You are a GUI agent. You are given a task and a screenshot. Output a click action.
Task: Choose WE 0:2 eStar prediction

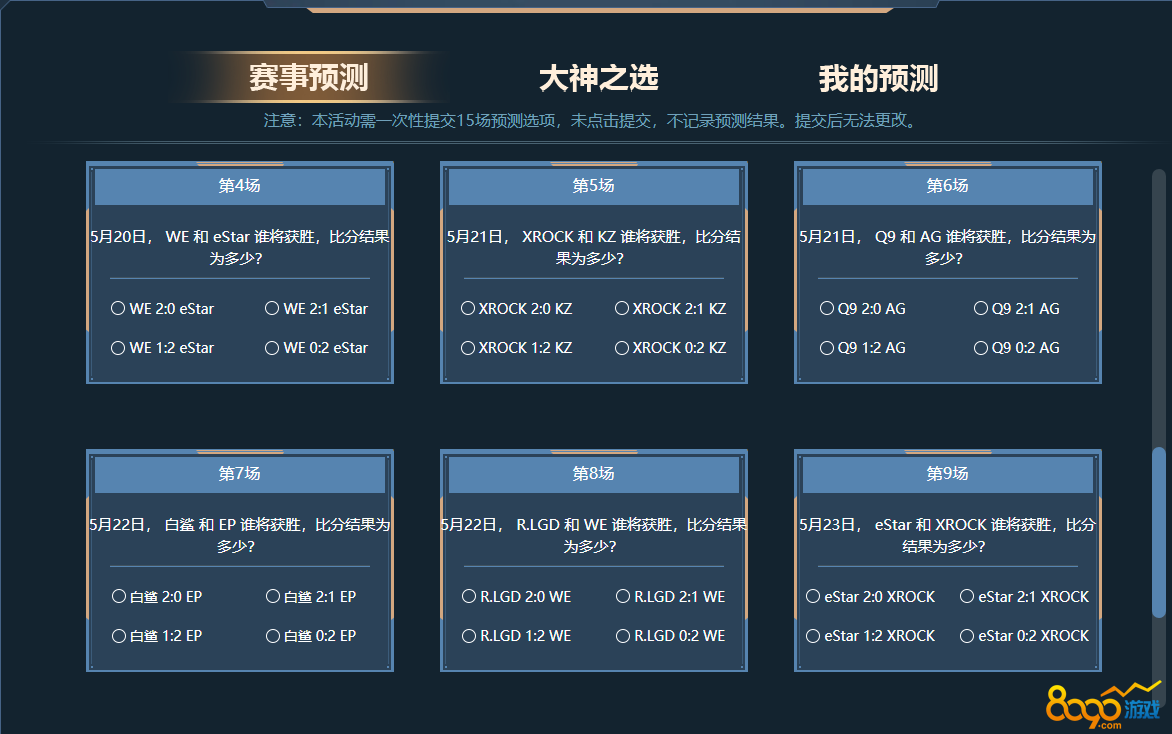tap(272, 348)
